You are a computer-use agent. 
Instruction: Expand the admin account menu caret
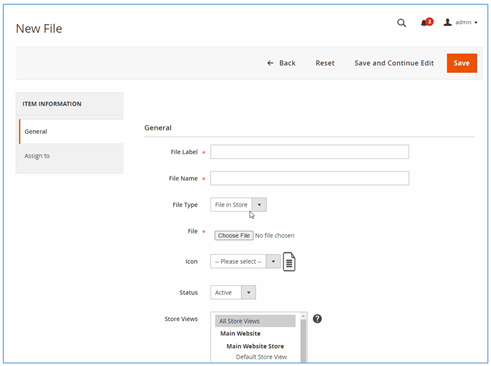click(476, 23)
